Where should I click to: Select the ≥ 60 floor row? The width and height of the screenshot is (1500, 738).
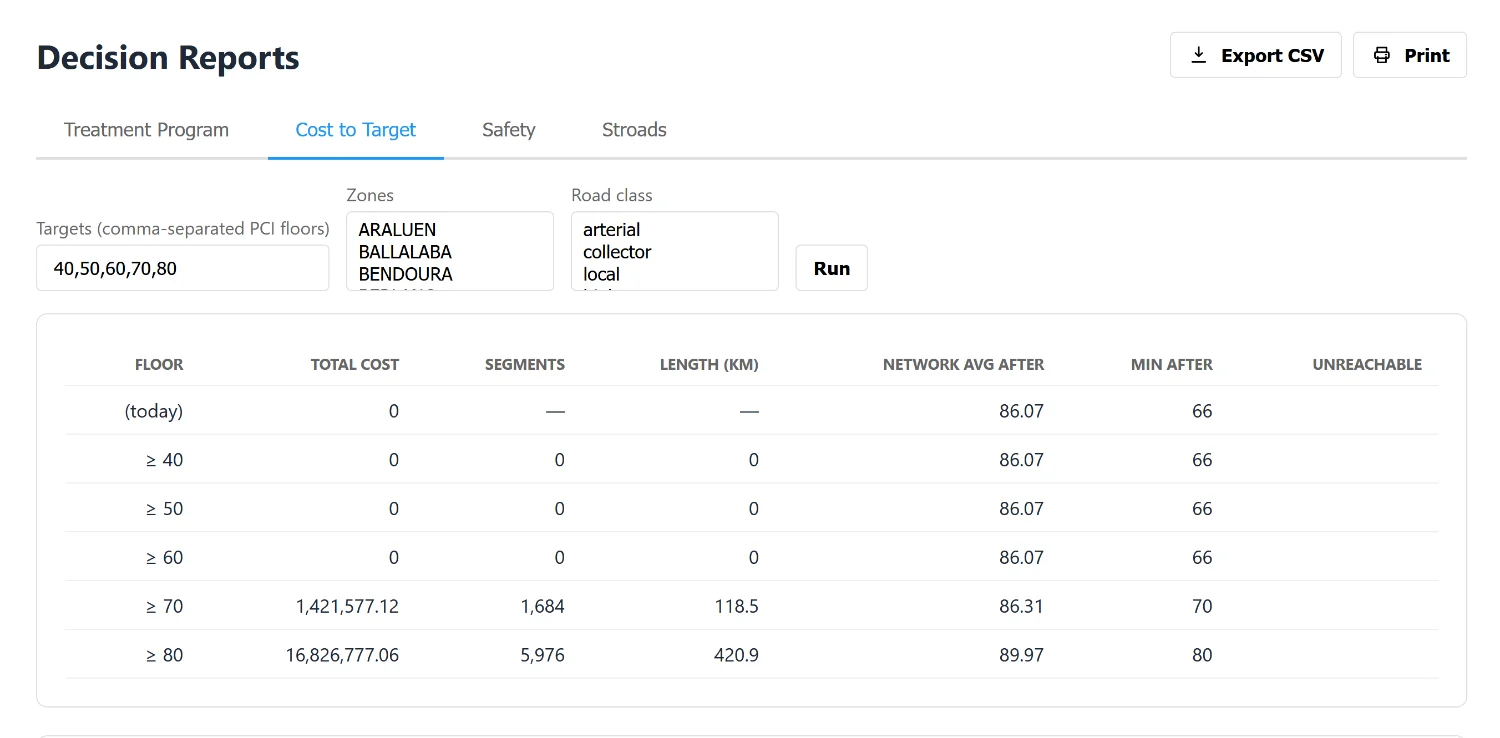pyautogui.click(x=752, y=557)
